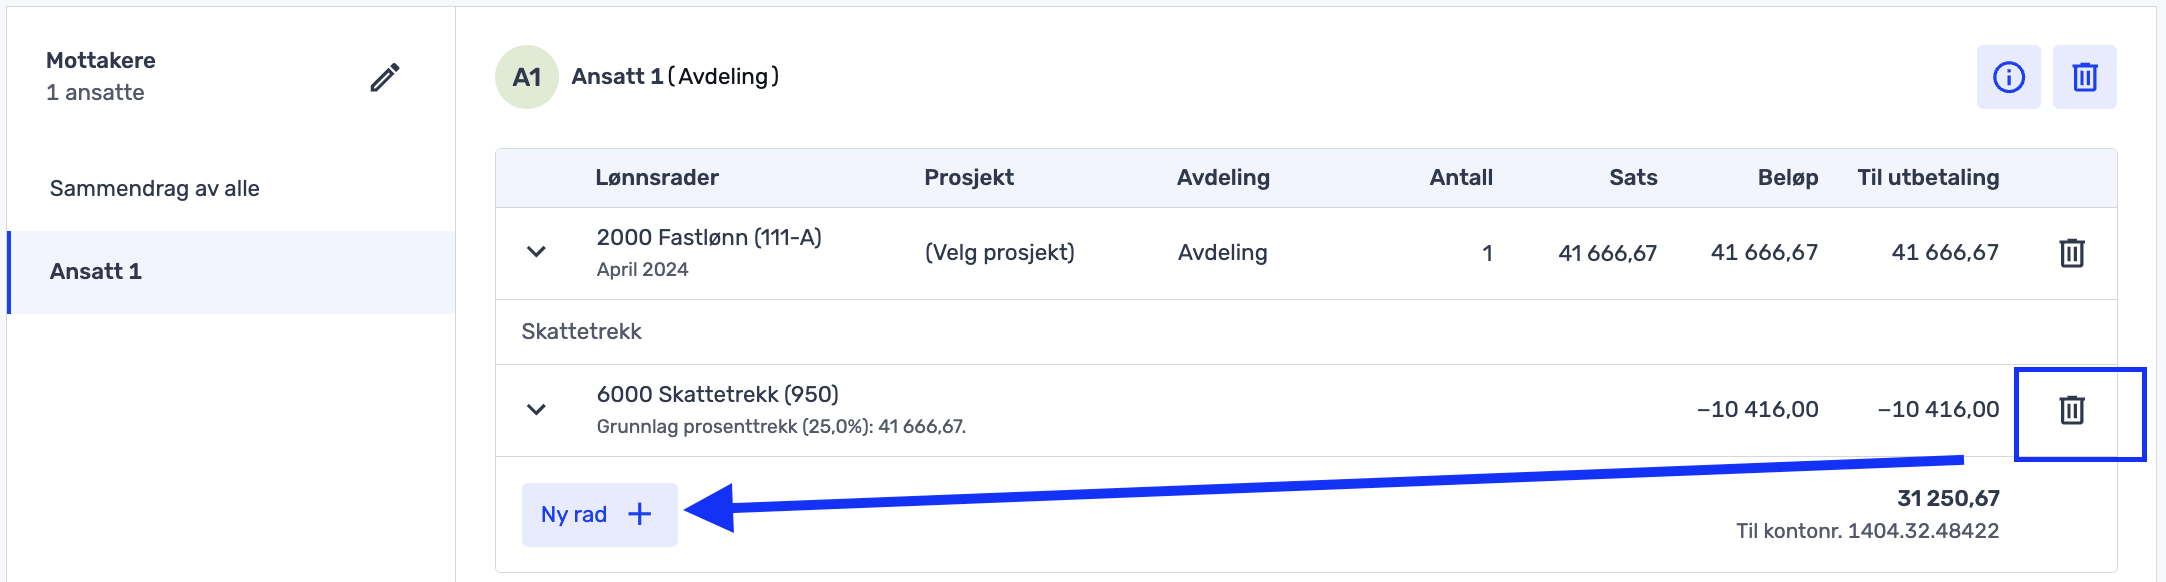The image size is (2166, 582).
Task: Open the Velg prosjekt selector
Action: (999, 252)
